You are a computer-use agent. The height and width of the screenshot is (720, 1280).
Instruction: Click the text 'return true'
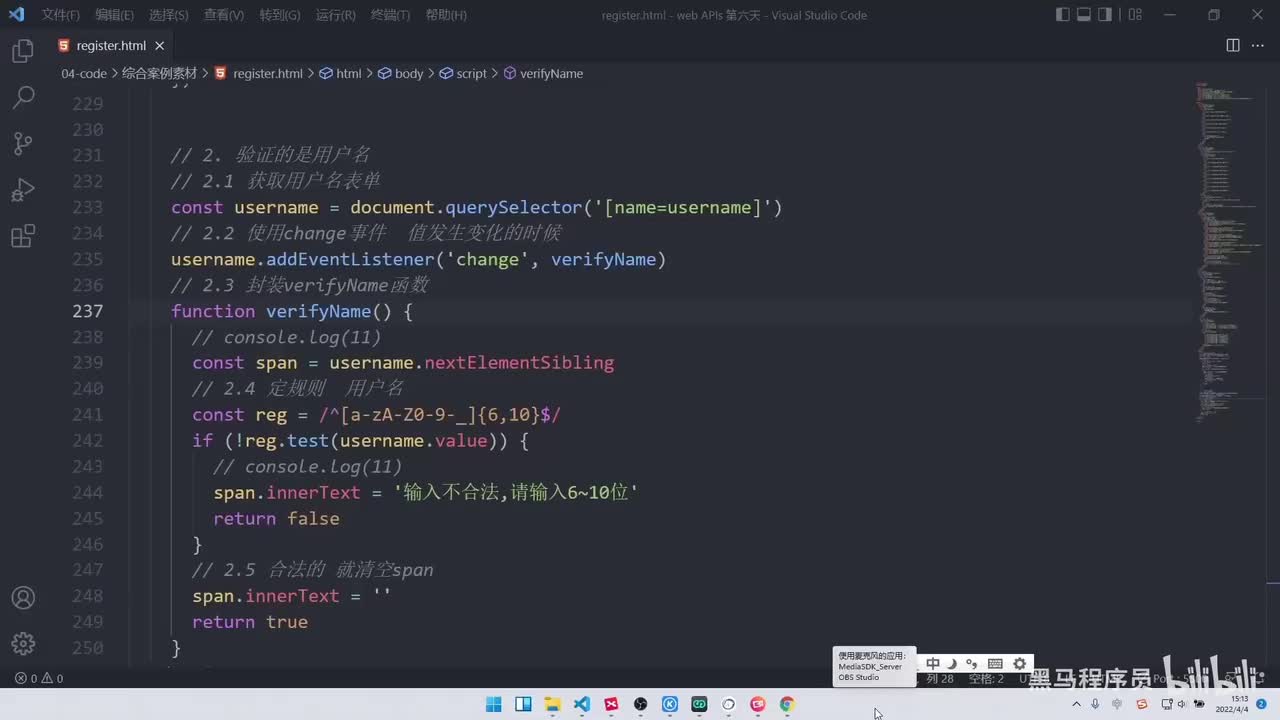tap(250, 621)
